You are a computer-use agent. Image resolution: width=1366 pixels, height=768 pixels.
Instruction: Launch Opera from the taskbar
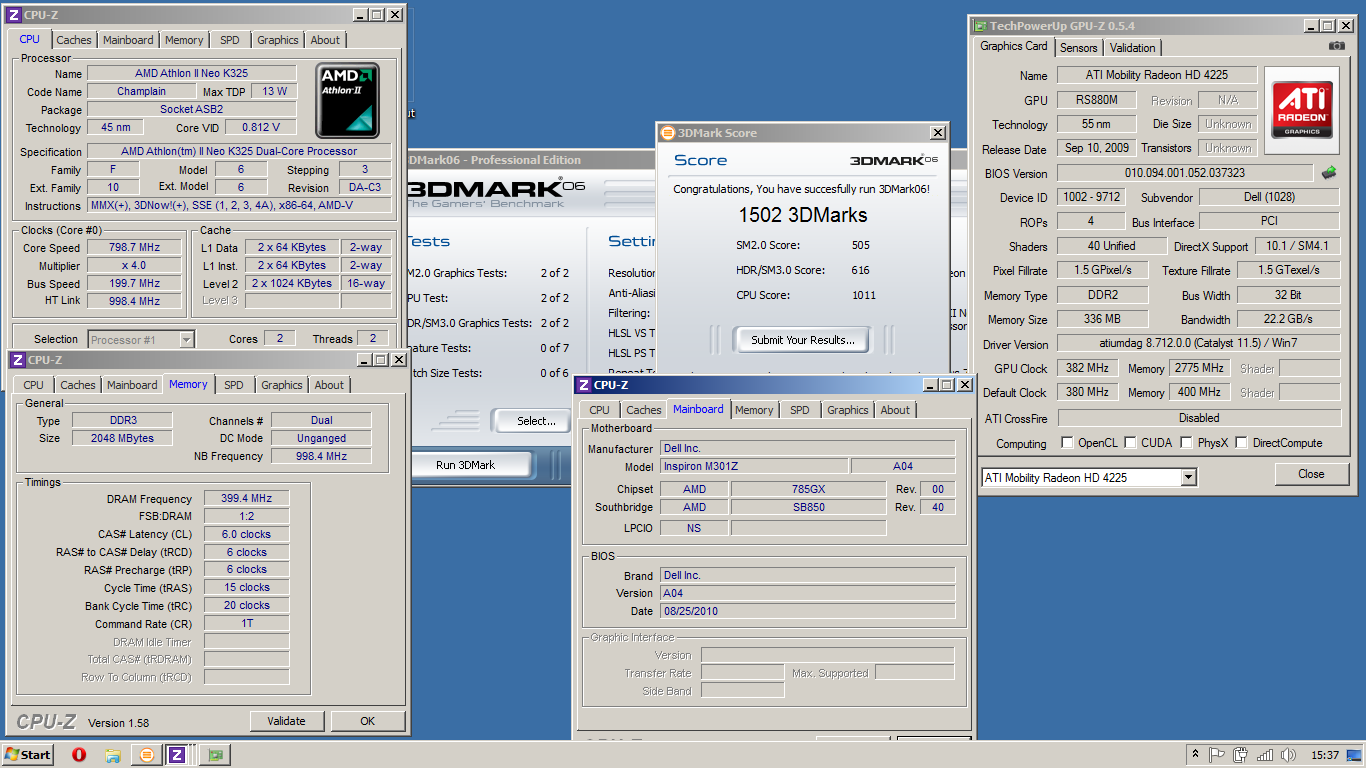[79, 755]
